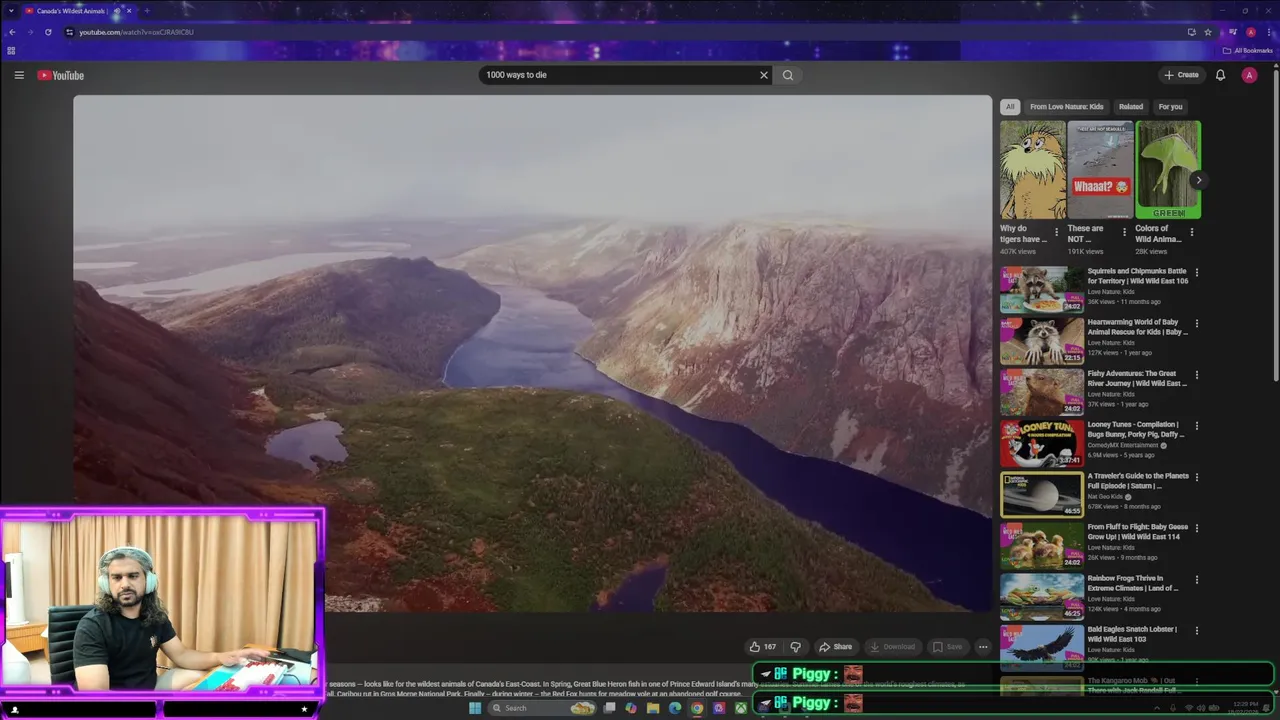Viewport: 1280px width, 720px height.
Task: Click the Share button
Action: (835, 647)
